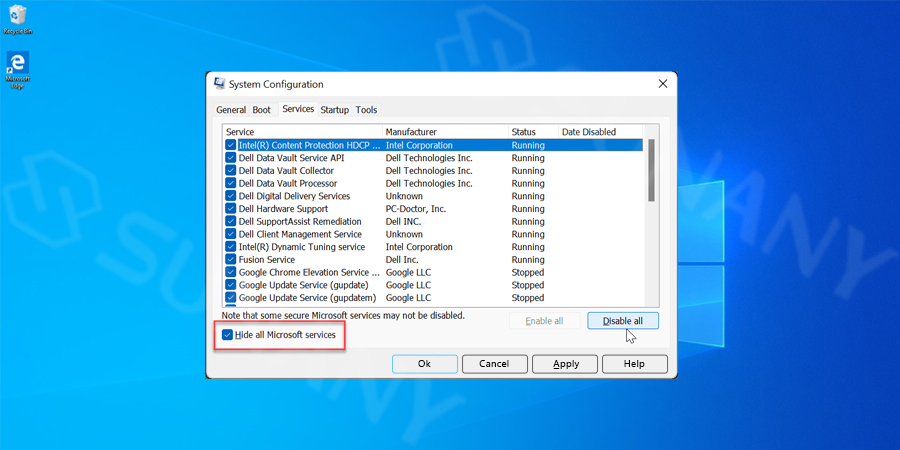The height and width of the screenshot is (450, 900).
Task: Sort by the Date Disabled column header
Action: coord(600,132)
